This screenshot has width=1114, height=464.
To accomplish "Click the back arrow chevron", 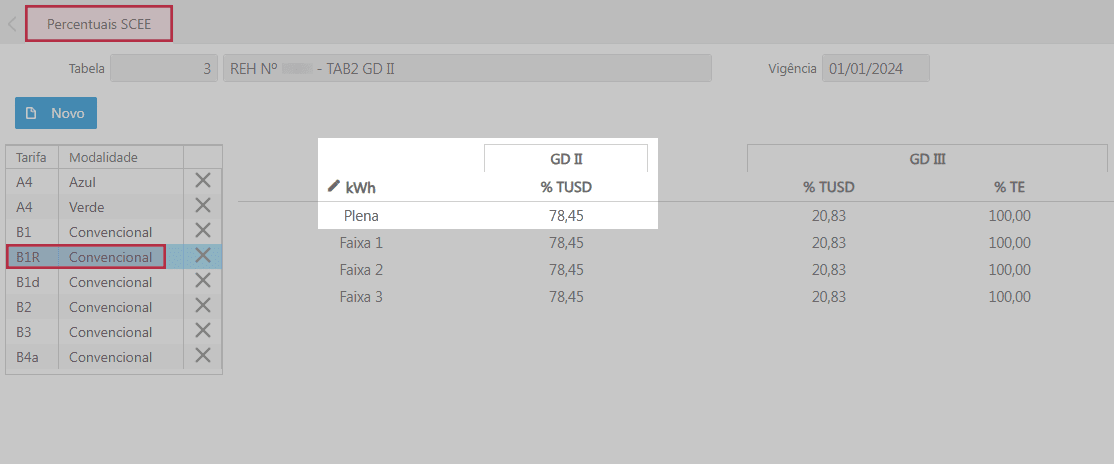I will click(x=12, y=24).
